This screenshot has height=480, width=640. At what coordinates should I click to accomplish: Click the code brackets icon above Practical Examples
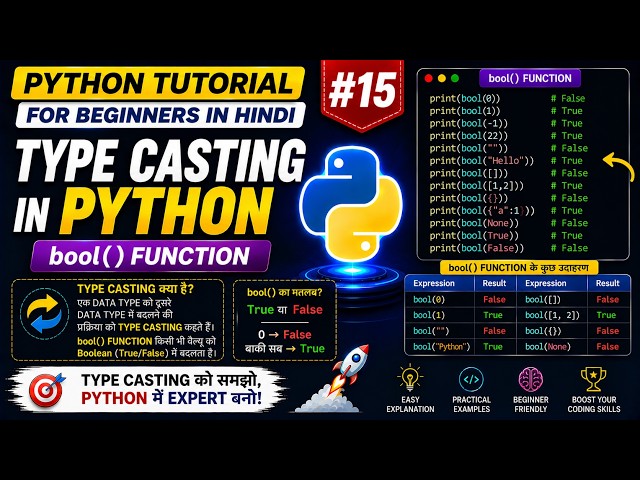pos(471,379)
